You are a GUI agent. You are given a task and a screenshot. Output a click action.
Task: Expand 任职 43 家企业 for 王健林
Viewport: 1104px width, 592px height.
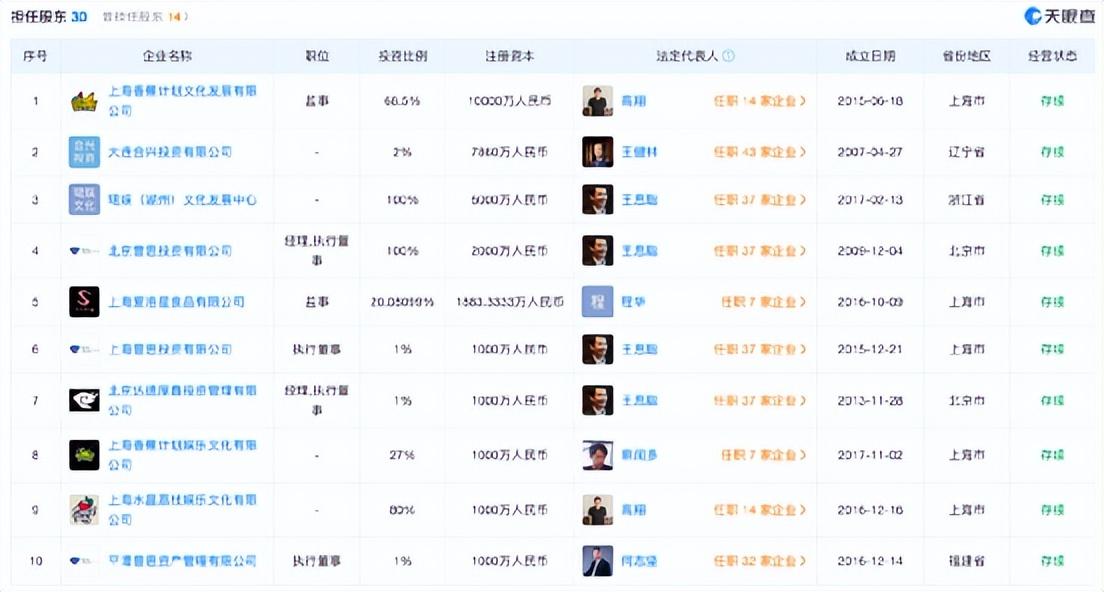tap(759, 152)
